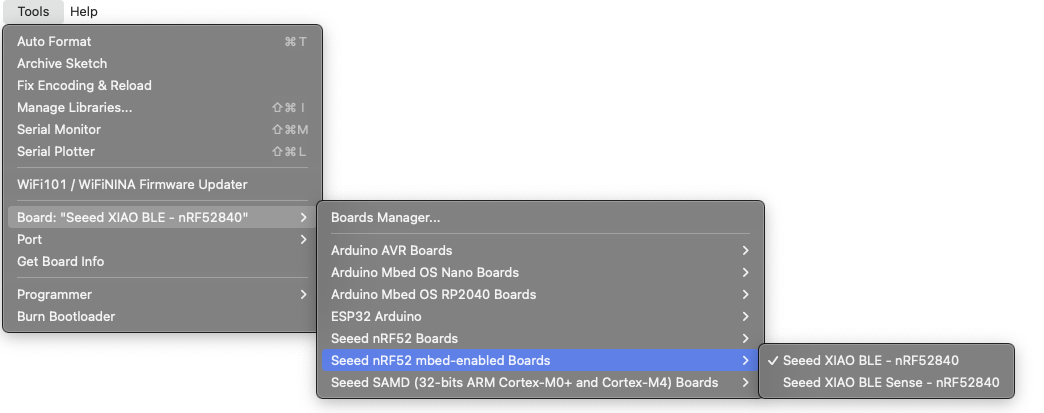This screenshot has width=1044, height=413.
Task: Open WiFi101 / WiFiNINA Firmware Updater
Action: 162,185
